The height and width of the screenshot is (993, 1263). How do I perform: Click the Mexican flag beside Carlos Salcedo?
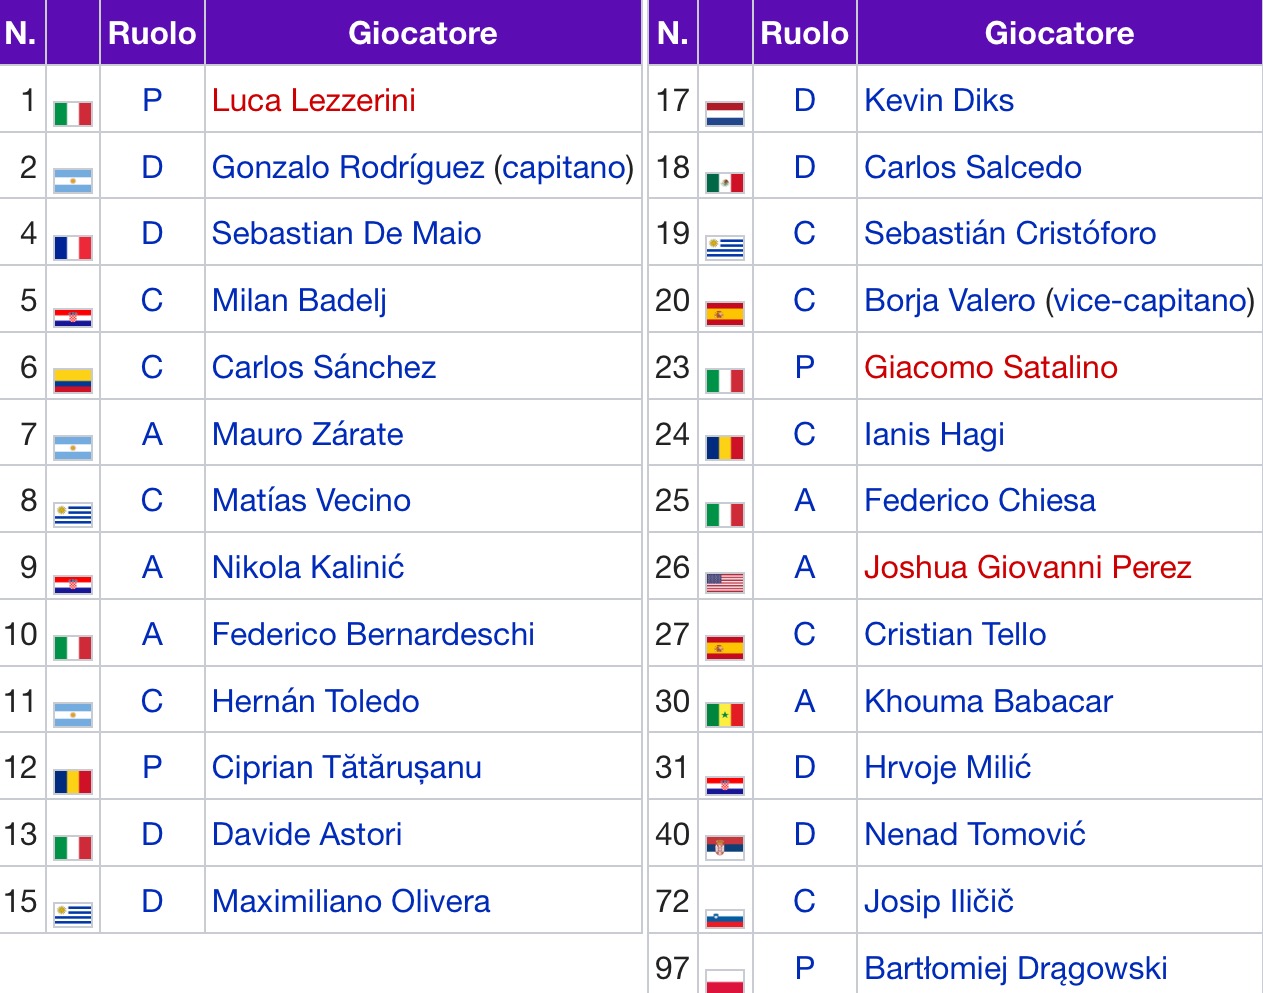pos(725,182)
